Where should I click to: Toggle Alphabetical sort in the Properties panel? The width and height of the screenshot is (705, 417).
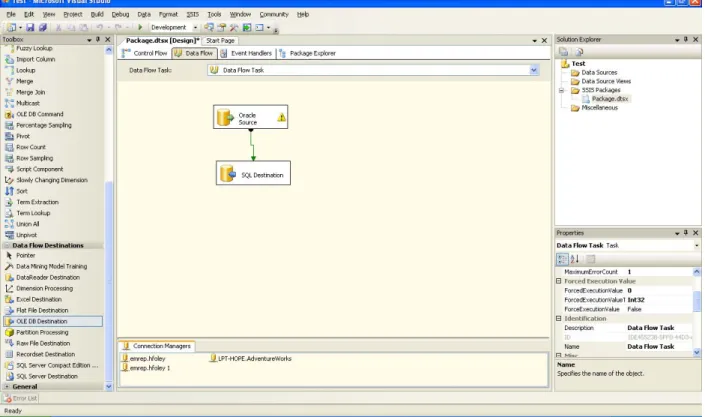pos(575,259)
